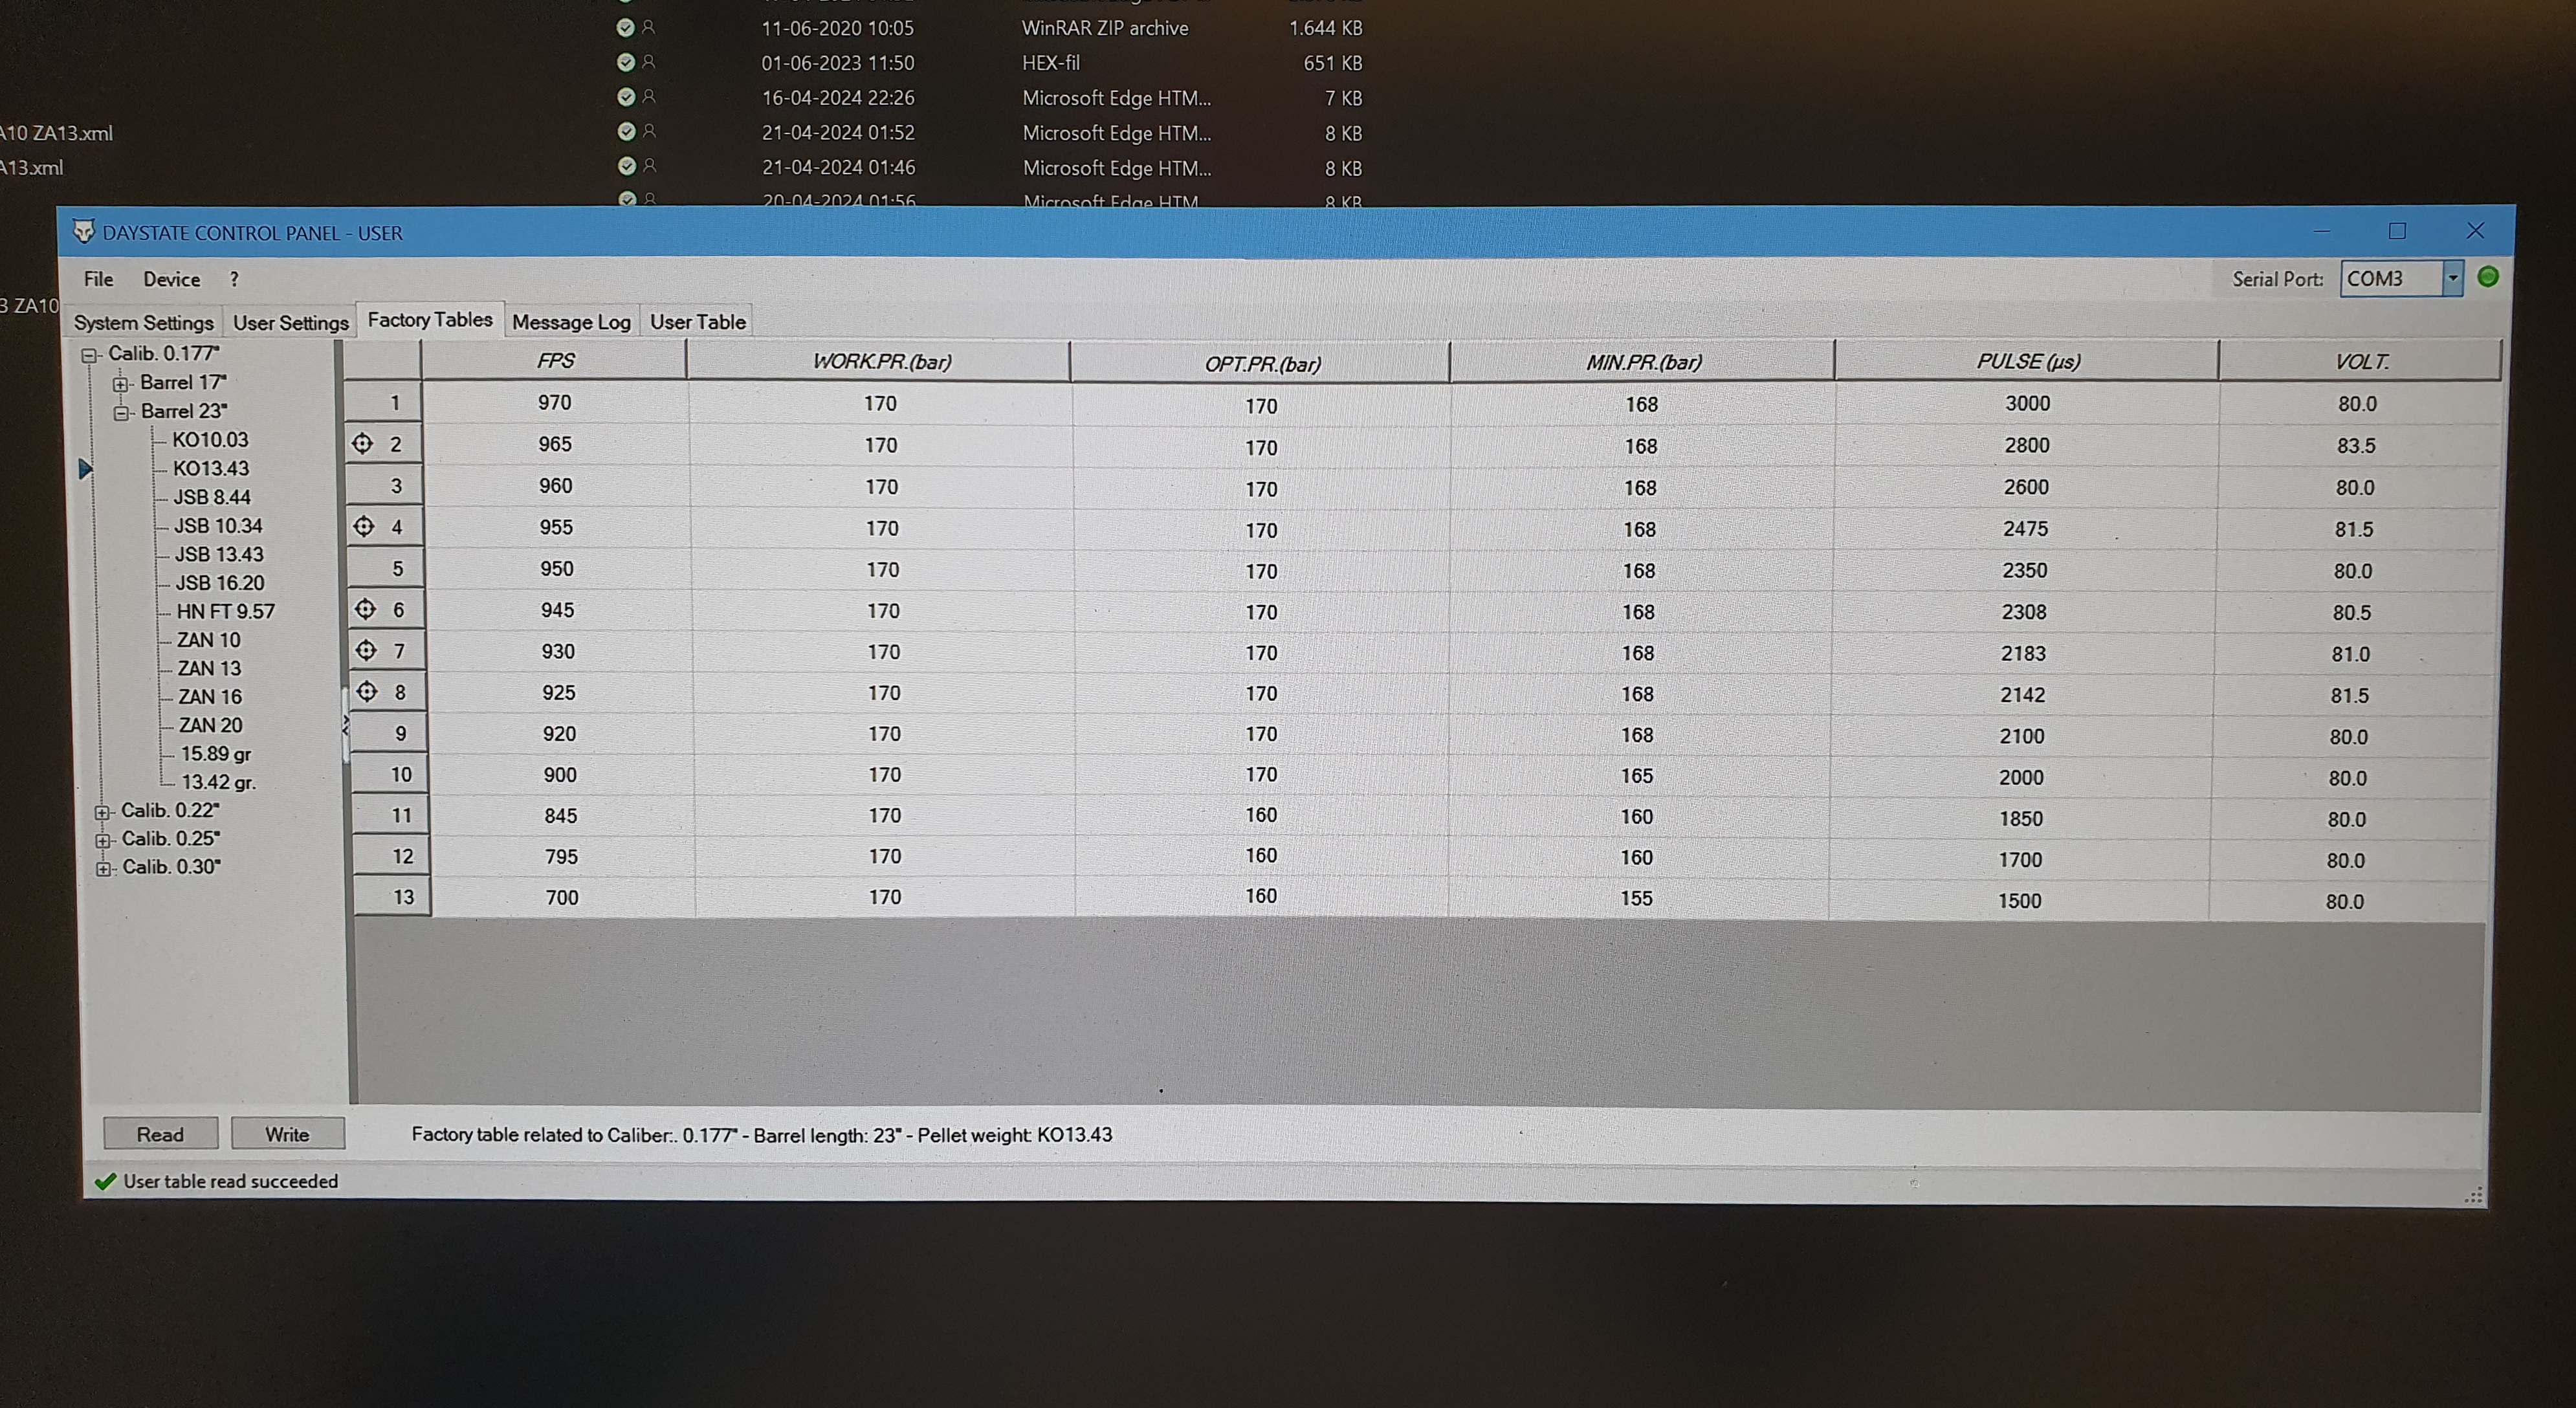Select JSB 13.43 pellet in tree

click(x=219, y=554)
